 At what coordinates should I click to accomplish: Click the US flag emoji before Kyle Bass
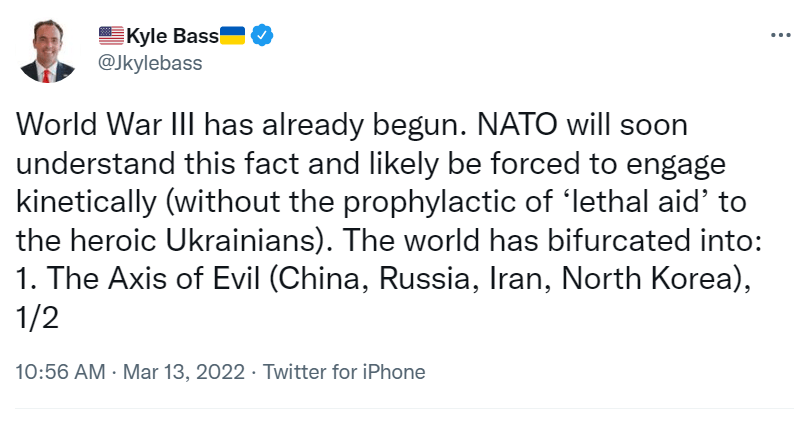click(110, 37)
